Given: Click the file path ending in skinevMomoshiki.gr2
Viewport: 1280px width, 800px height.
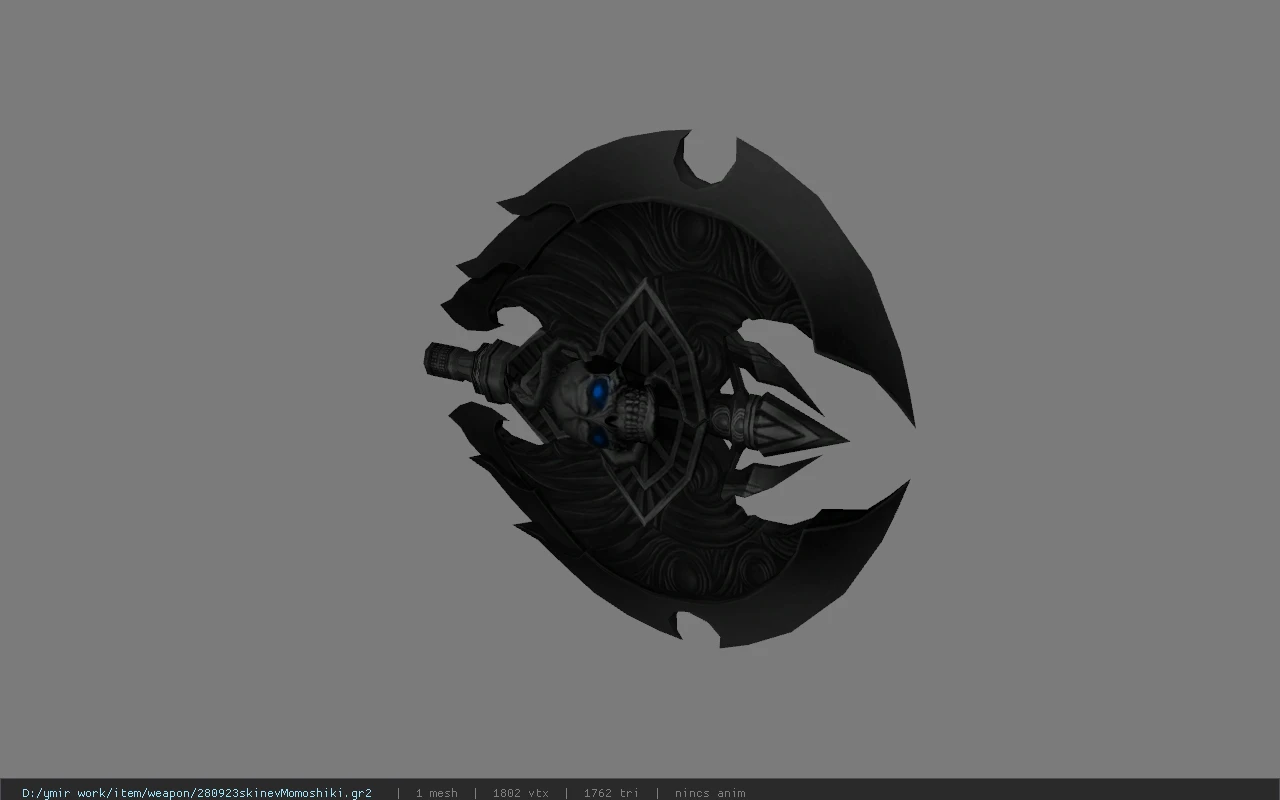Looking at the screenshot, I should pos(197,793).
